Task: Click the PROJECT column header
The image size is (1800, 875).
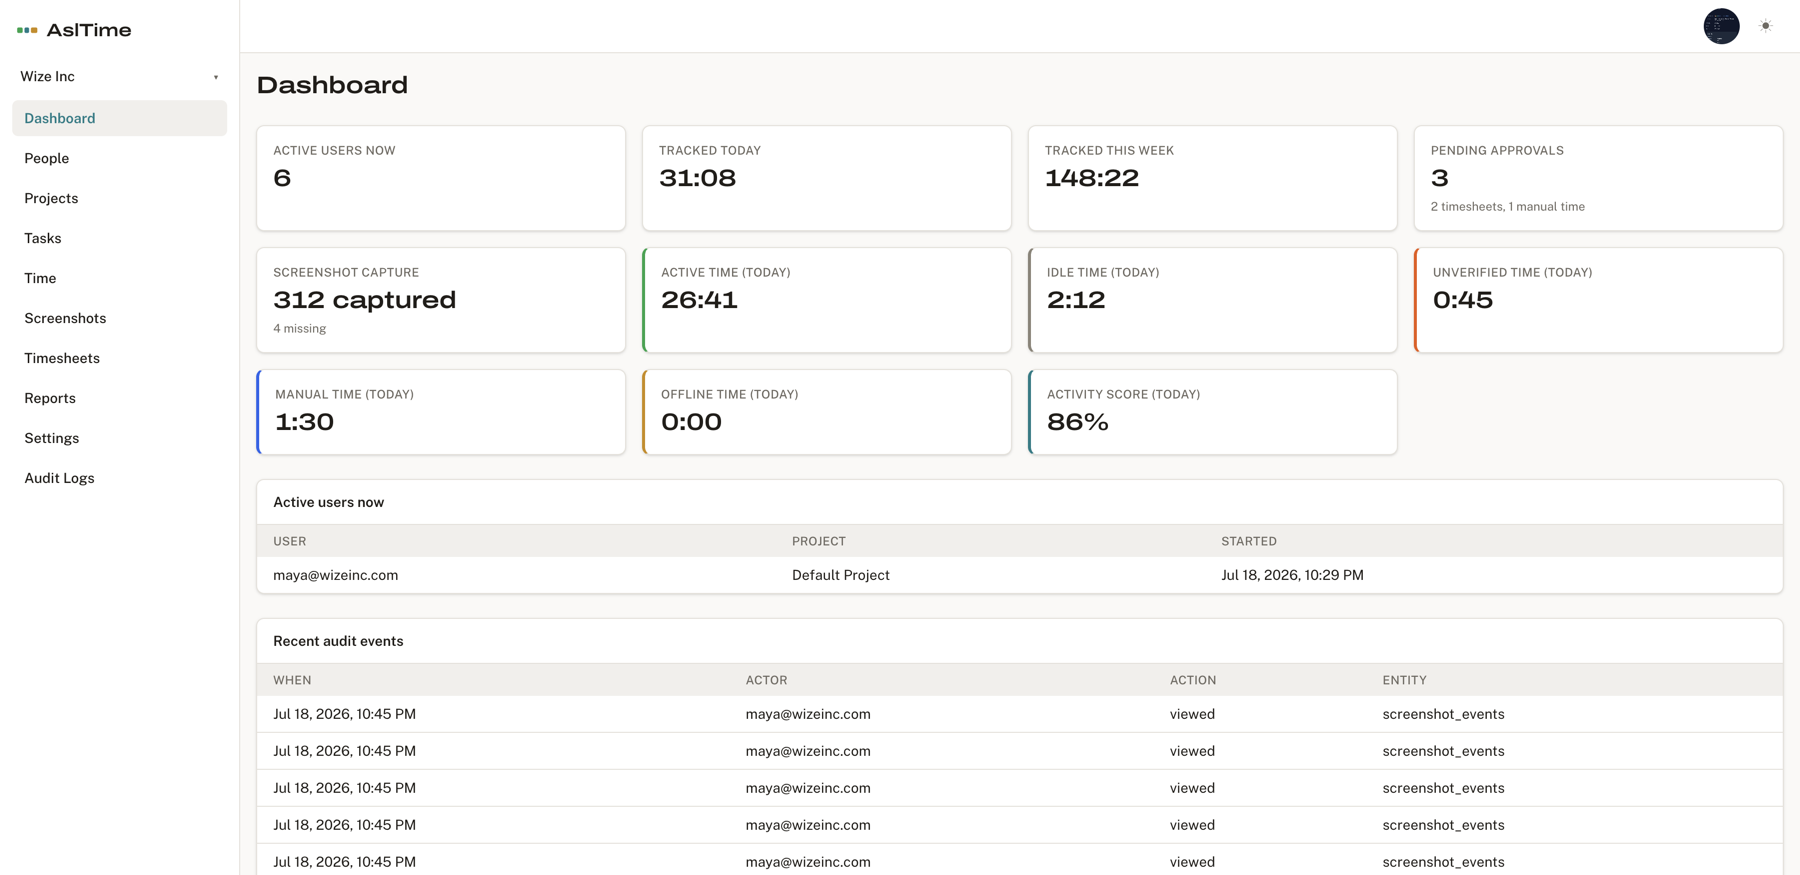Action: (819, 541)
